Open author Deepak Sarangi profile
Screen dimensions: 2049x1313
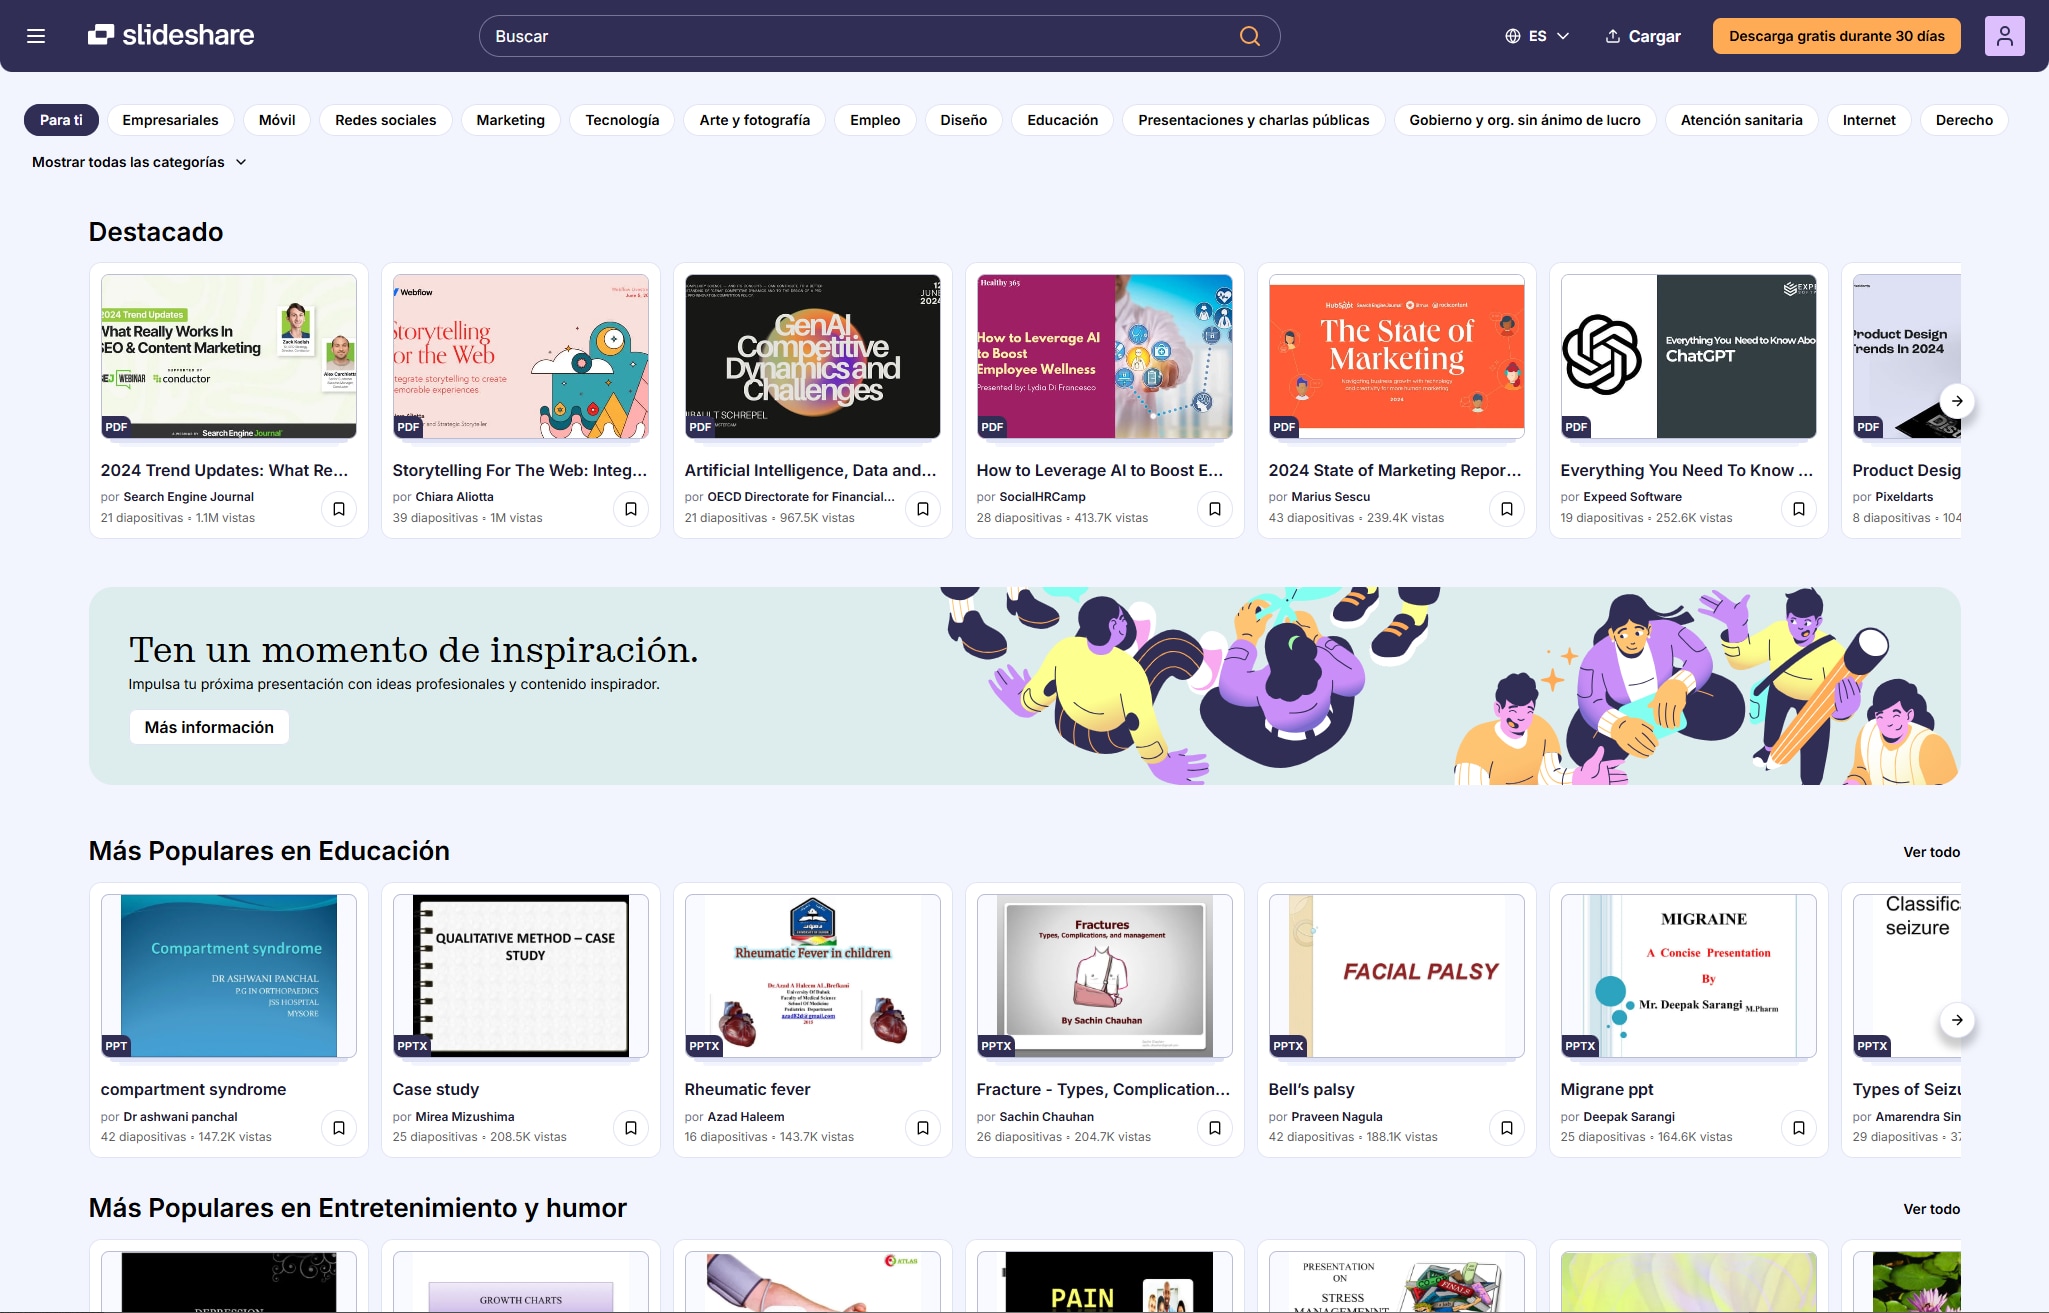1629,1116
